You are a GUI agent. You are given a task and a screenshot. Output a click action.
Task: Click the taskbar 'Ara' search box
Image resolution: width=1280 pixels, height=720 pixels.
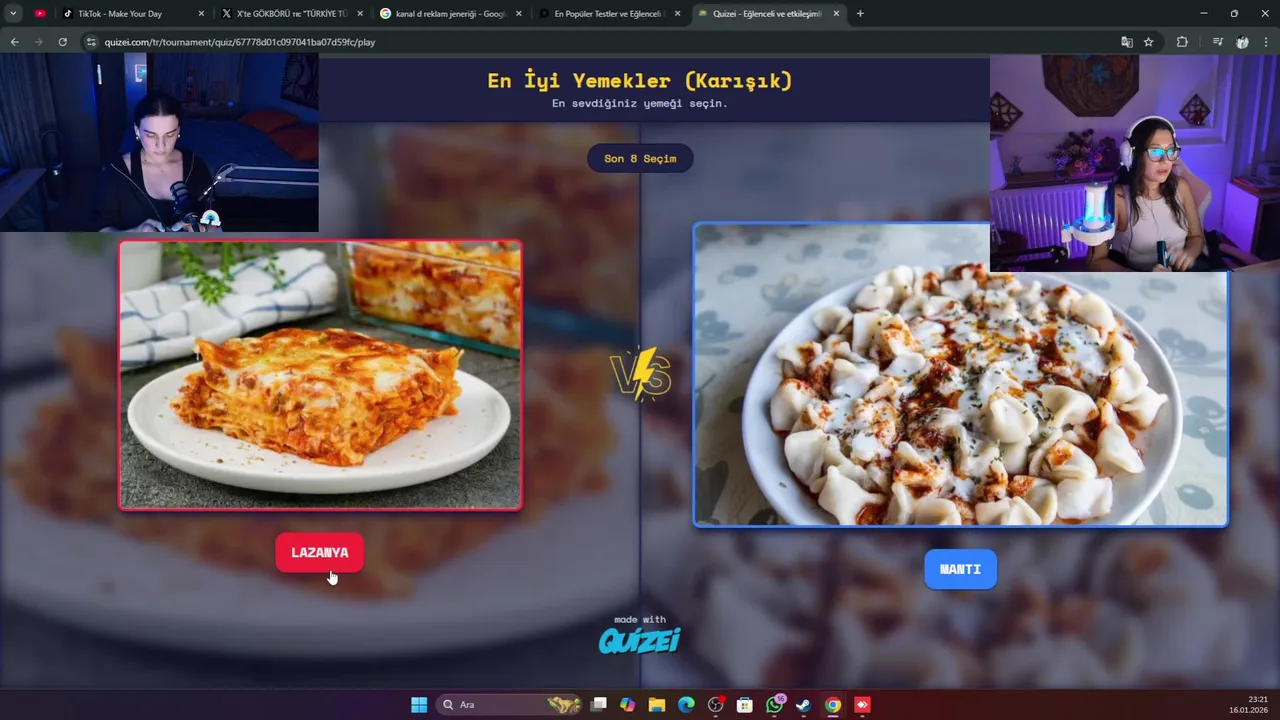pos(511,705)
